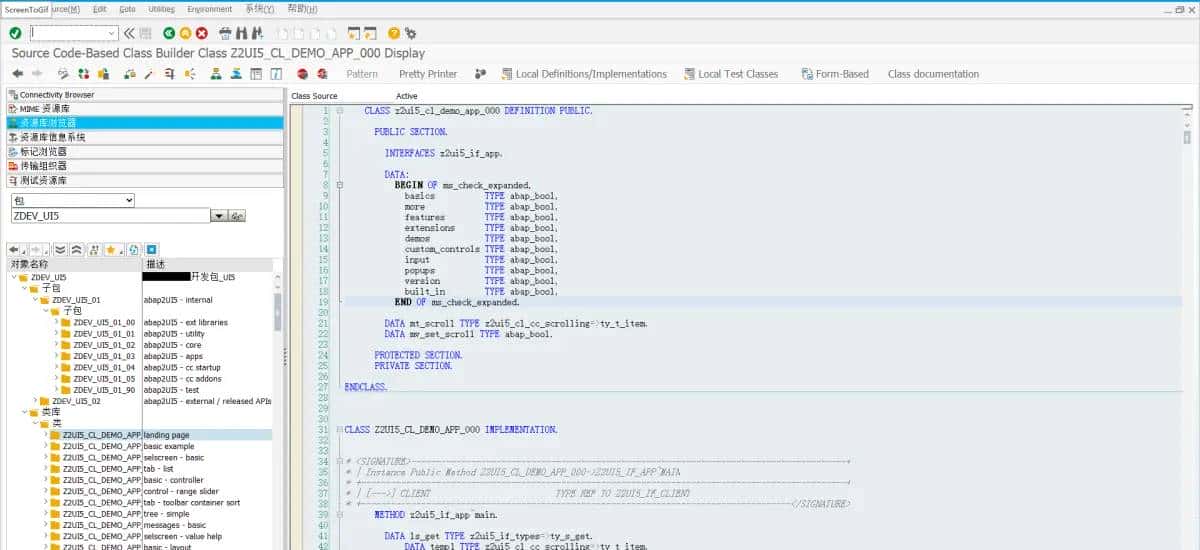Click the yellow Help question mark icon
Viewport: 1200px width, 550px height.
coord(394,33)
